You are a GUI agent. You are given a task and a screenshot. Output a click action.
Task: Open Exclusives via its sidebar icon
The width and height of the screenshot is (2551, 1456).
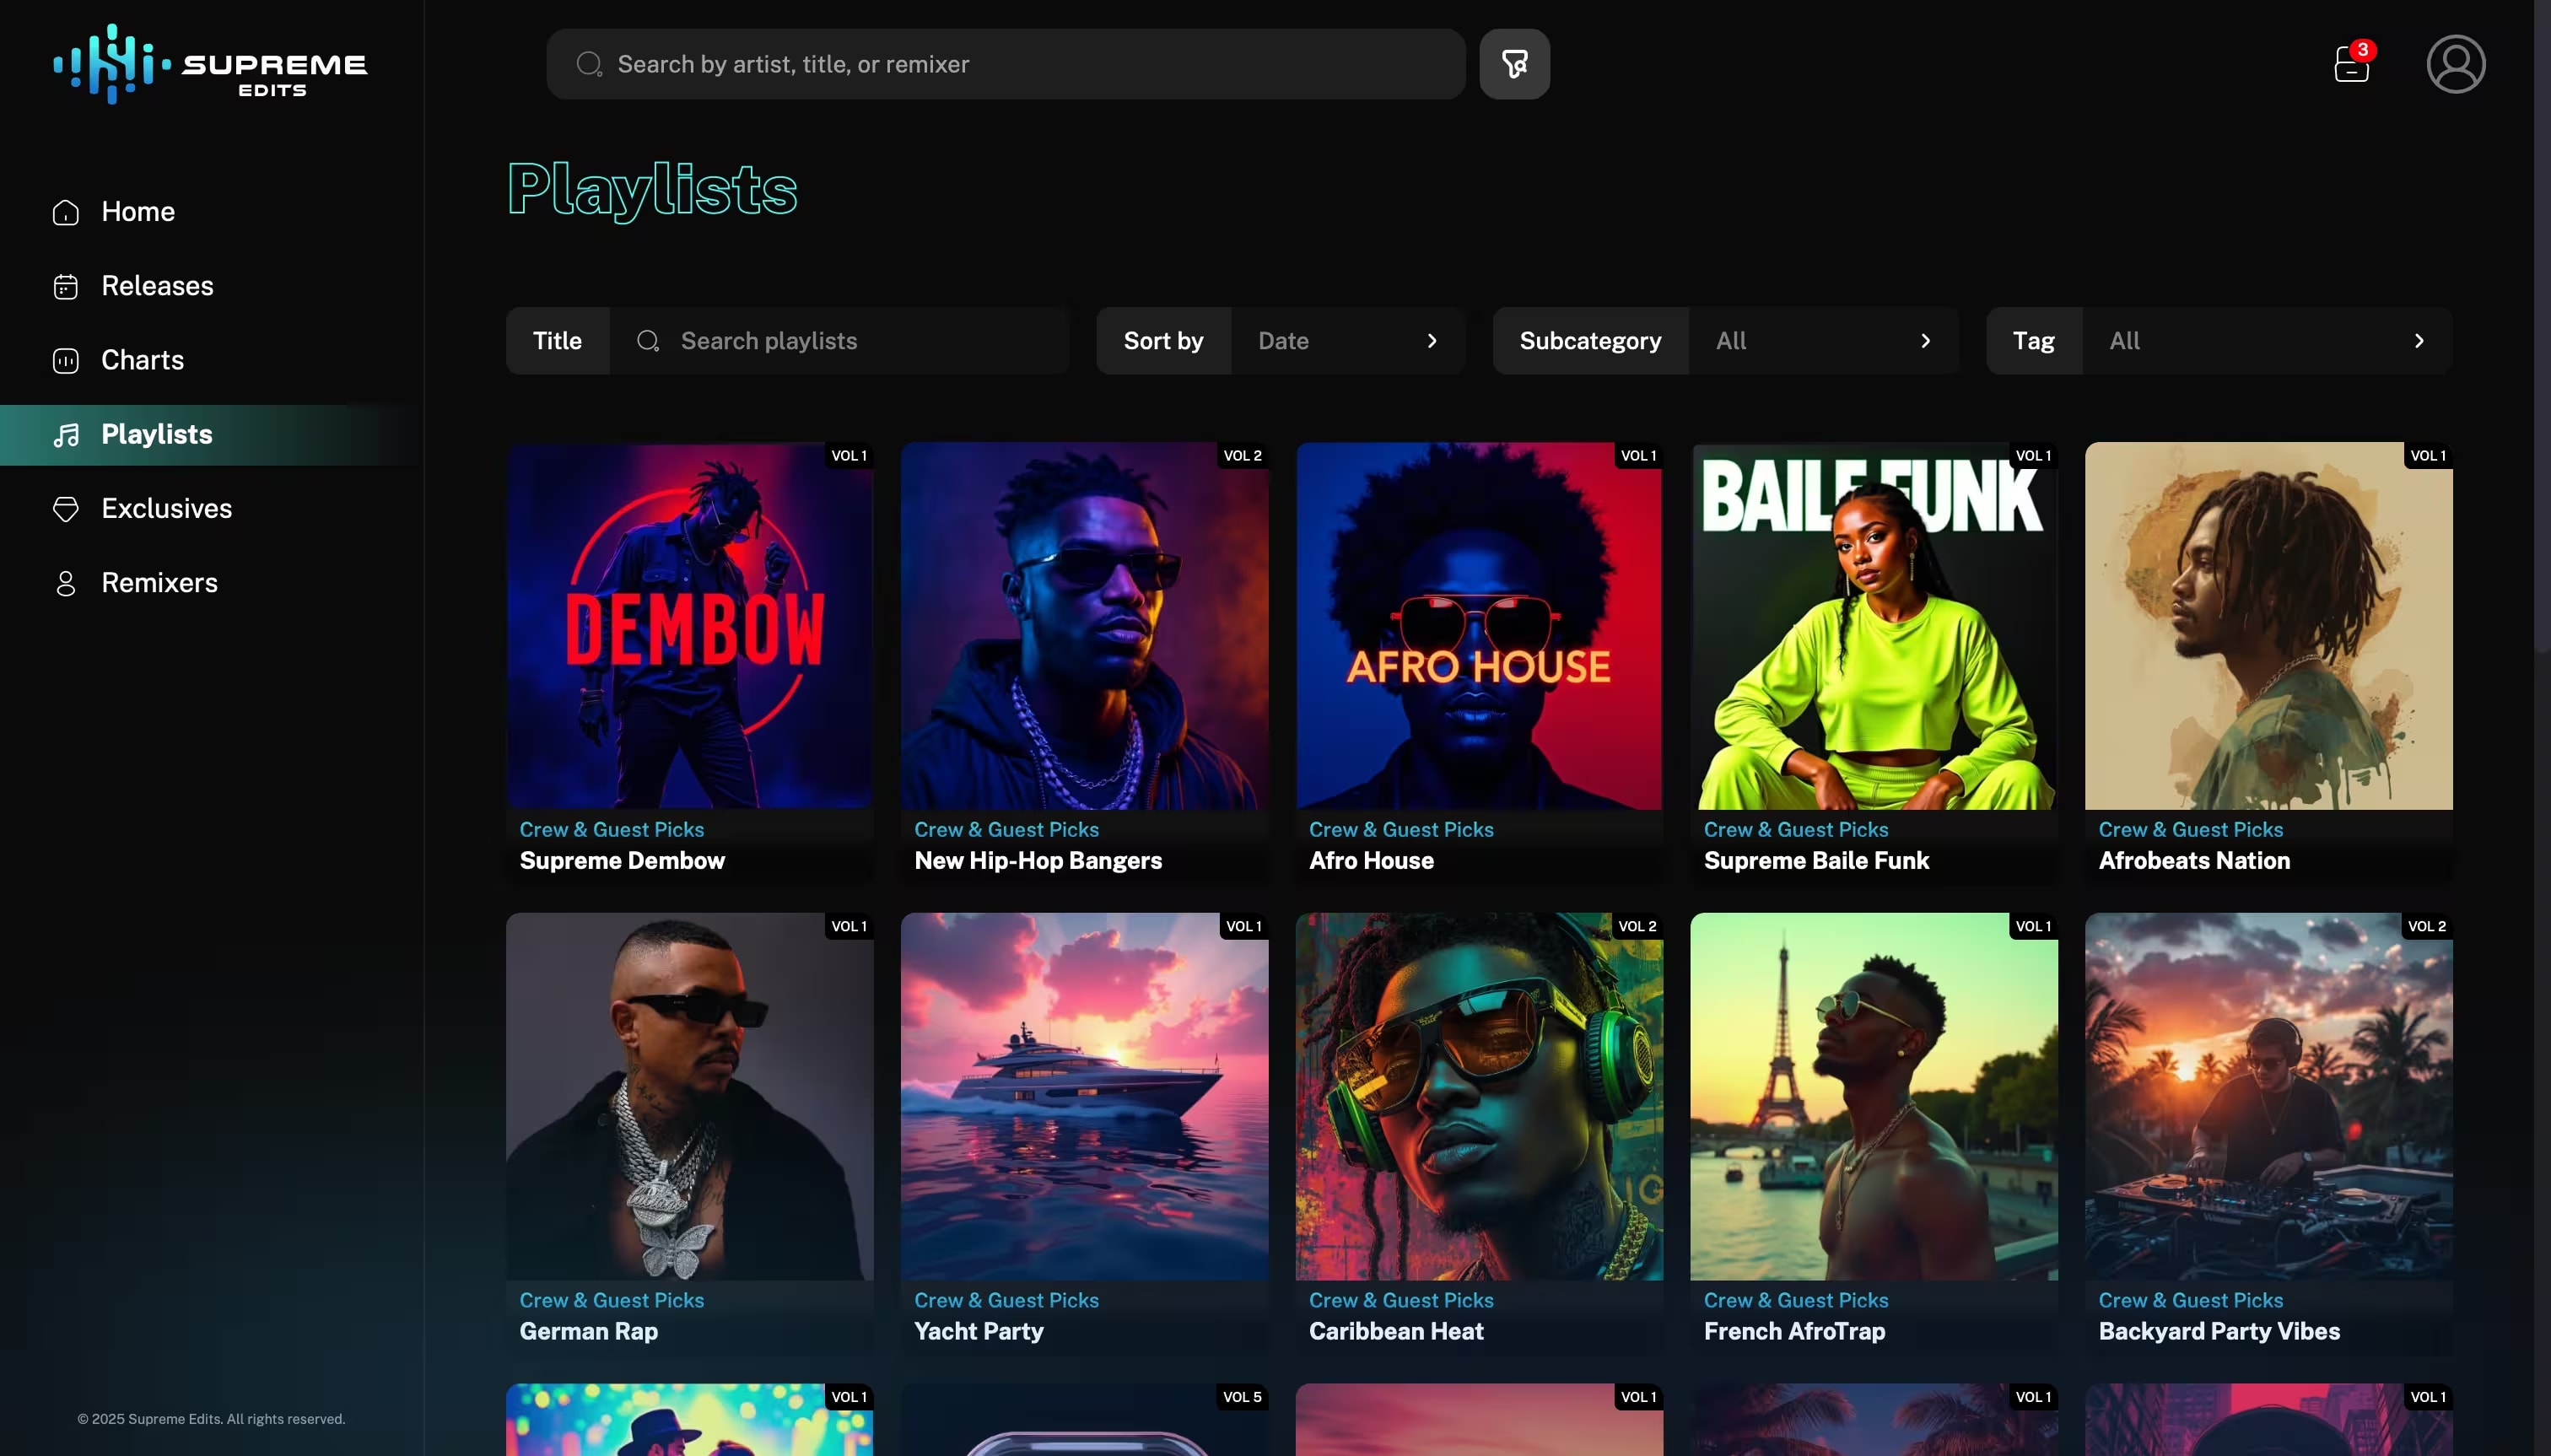coord(65,509)
